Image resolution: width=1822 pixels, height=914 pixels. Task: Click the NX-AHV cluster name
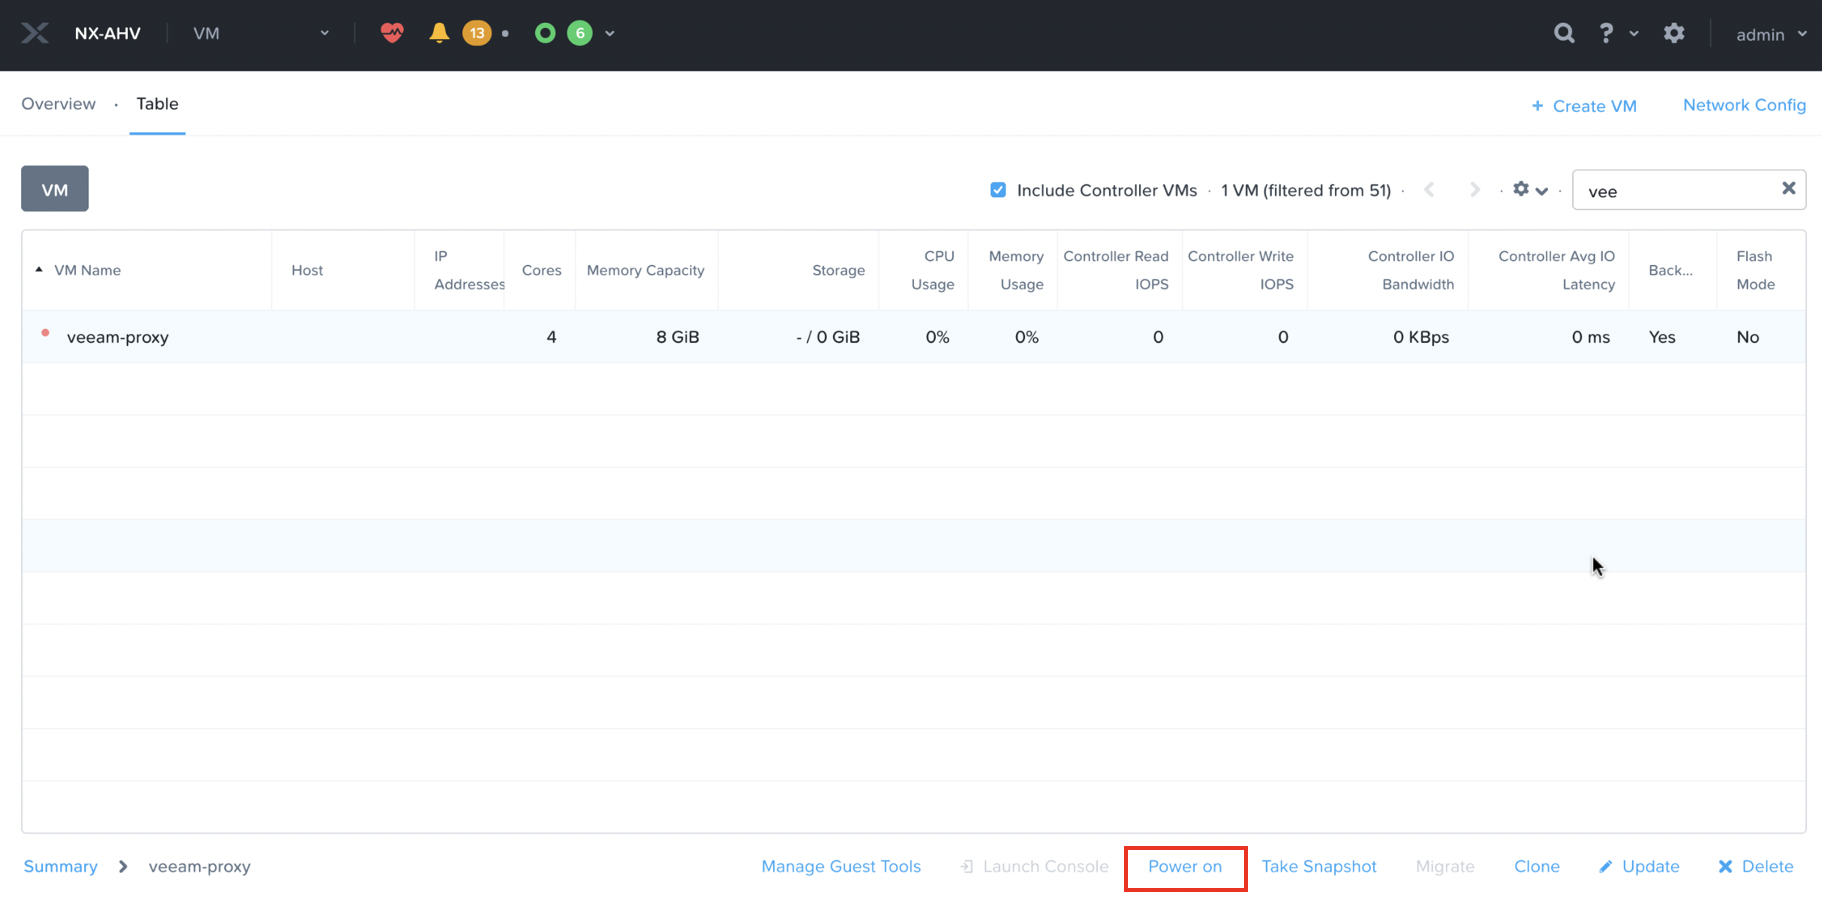(x=108, y=33)
